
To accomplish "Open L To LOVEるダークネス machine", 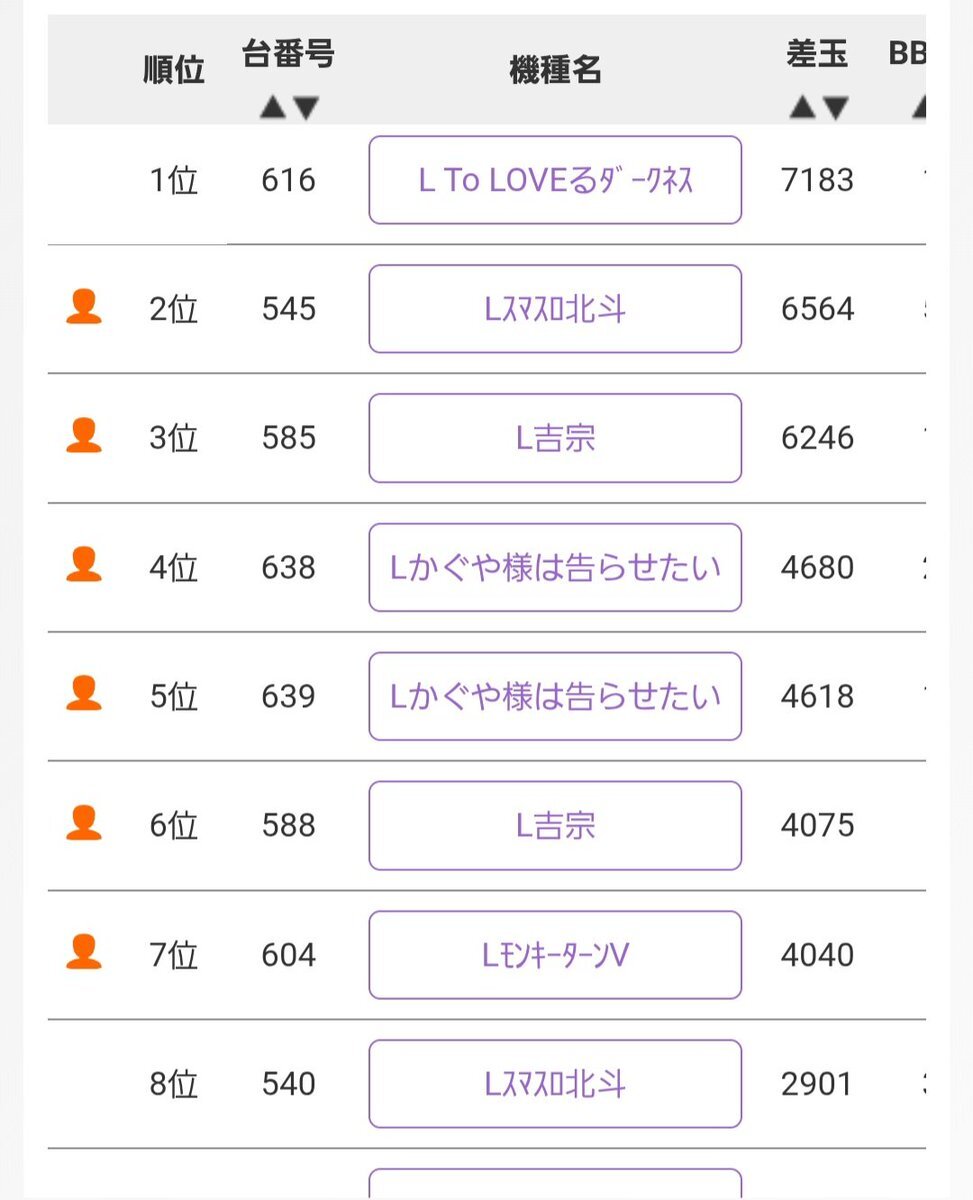I will click(555, 180).
